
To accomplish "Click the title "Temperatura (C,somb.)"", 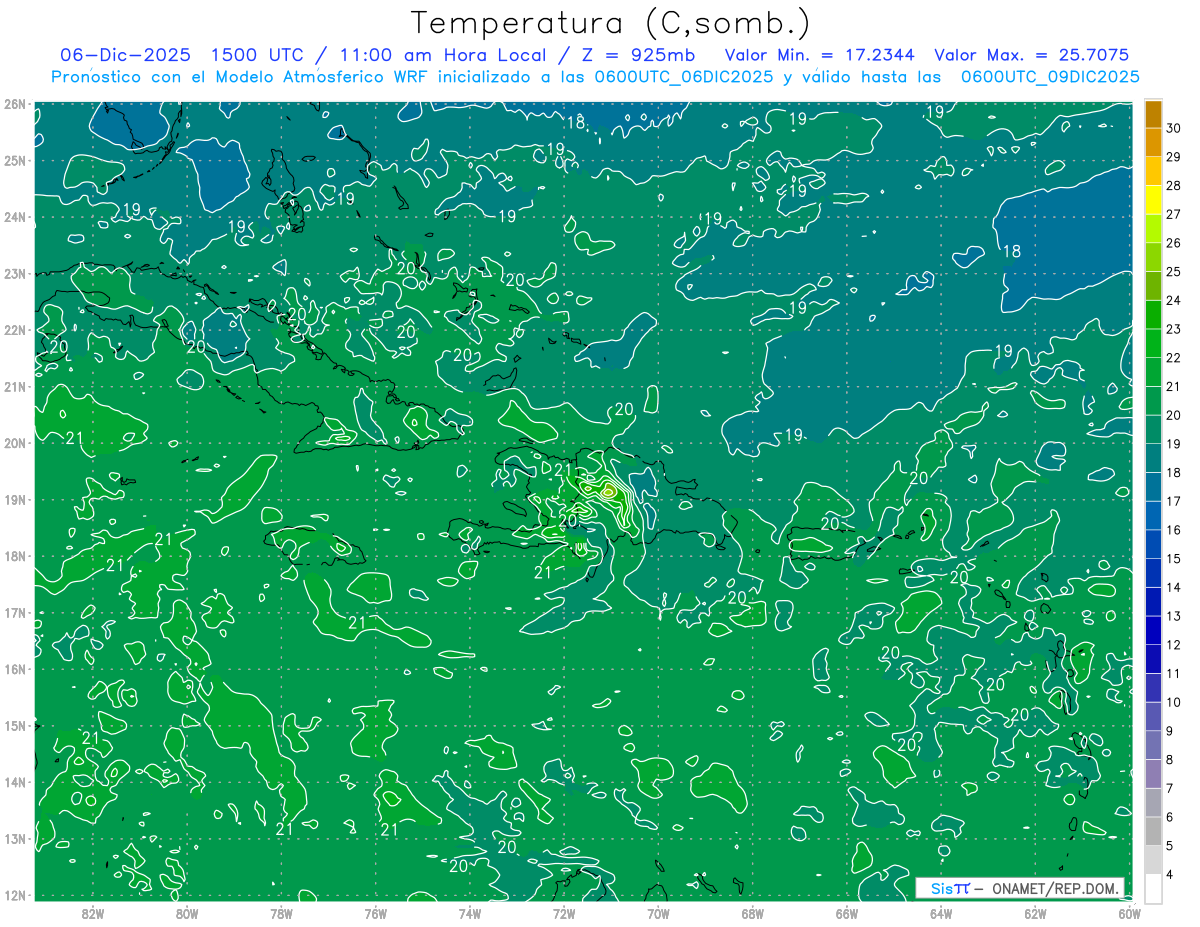I will [611, 24].
